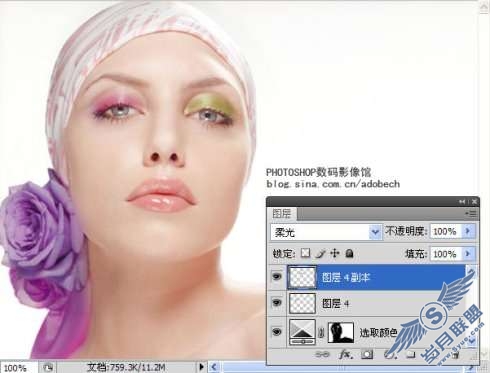Viewport: 490px width, 373px height.
Task: Open the 不透明度 opacity slider arrow
Action: (x=468, y=231)
